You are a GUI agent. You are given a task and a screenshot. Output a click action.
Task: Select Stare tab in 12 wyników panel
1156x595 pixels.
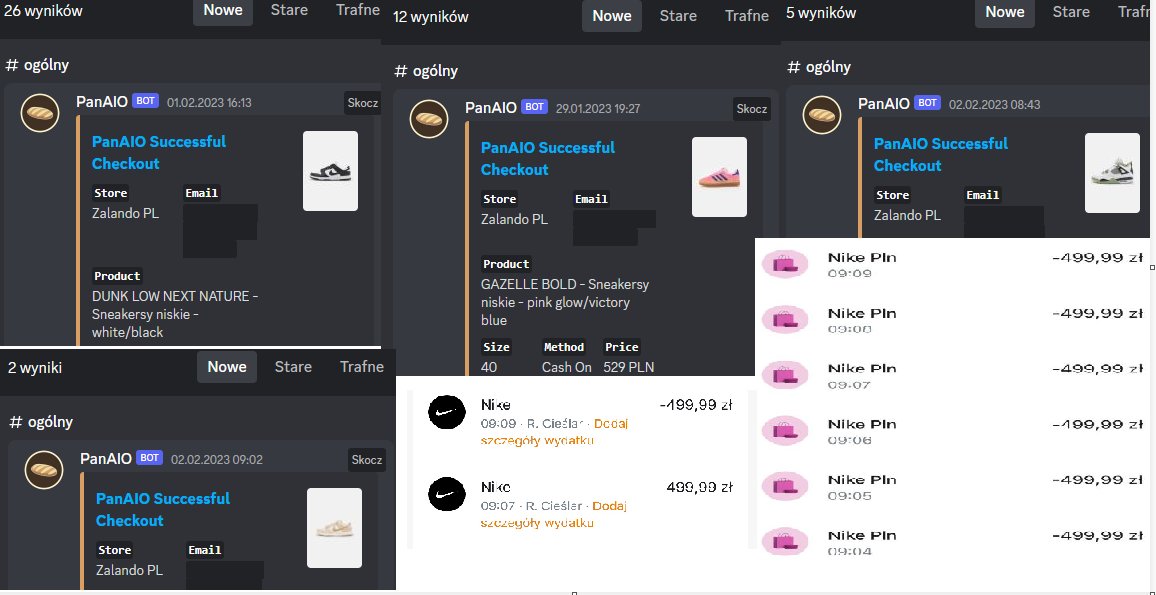click(x=678, y=16)
